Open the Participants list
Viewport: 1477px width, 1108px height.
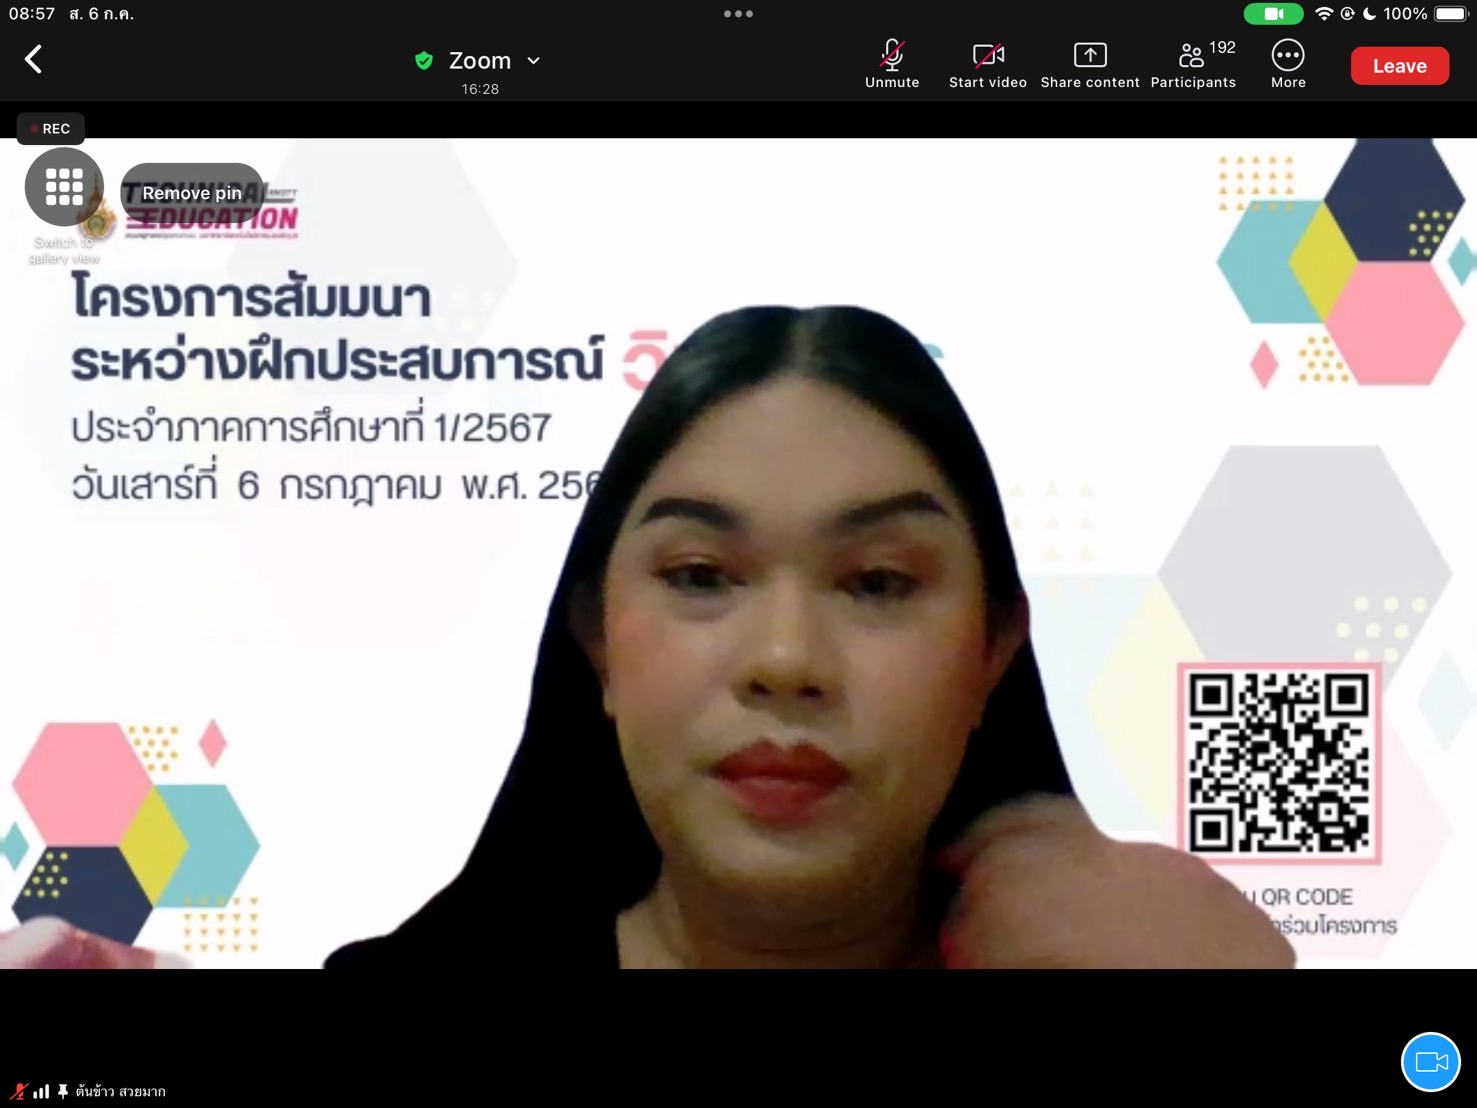click(1193, 65)
